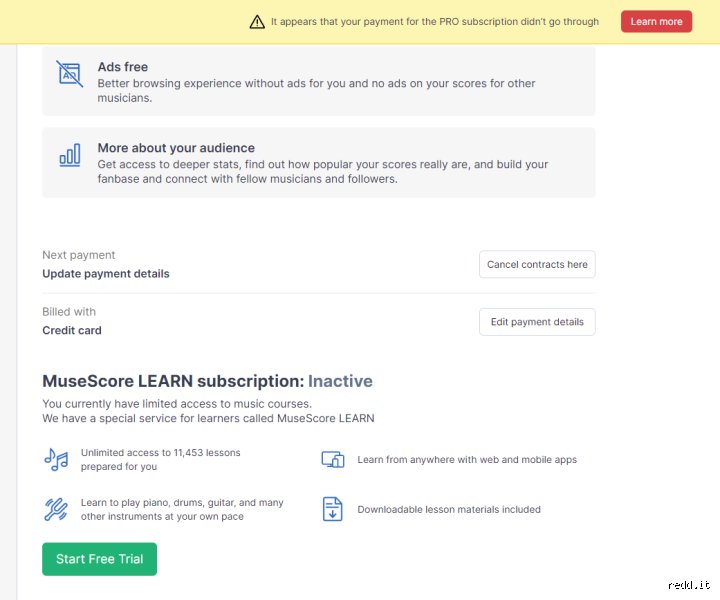Click the Ads free heading
The width and height of the screenshot is (720, 600).
(x=123, y=67)
